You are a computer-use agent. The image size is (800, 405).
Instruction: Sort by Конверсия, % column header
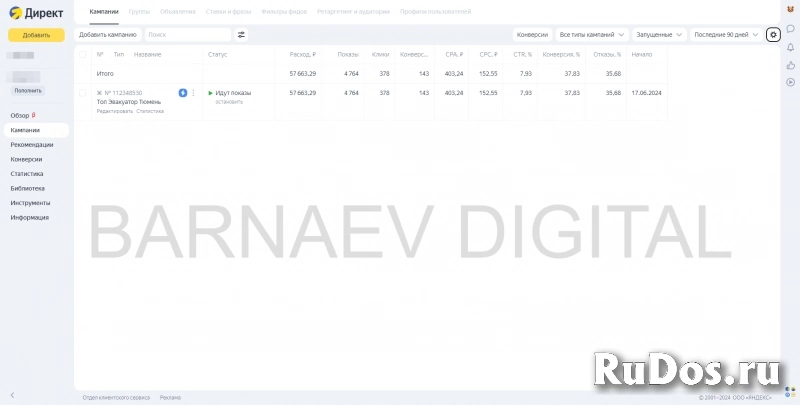tap(561, 55)
